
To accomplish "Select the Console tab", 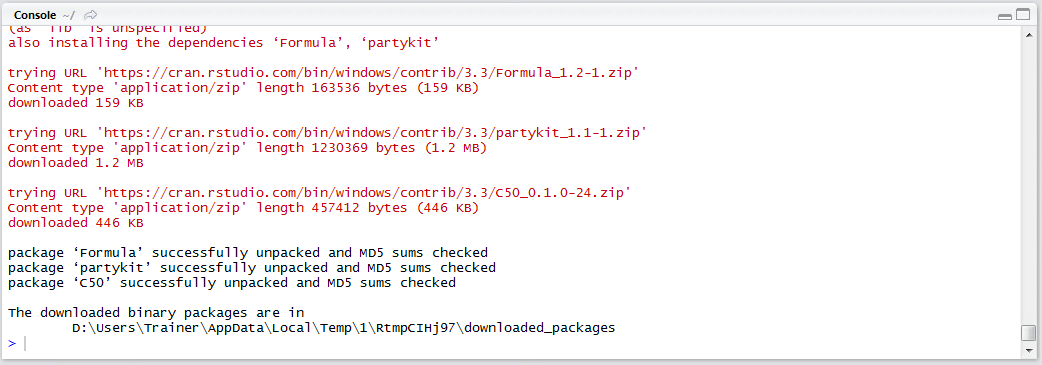I will (x=35, y=15).
